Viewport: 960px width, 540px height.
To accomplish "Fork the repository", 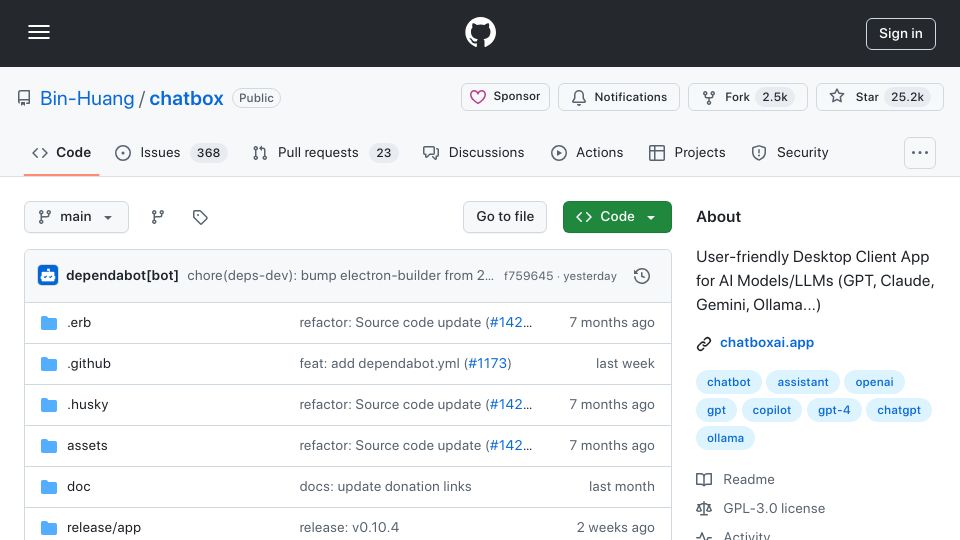I will click(x=748, y=97).
